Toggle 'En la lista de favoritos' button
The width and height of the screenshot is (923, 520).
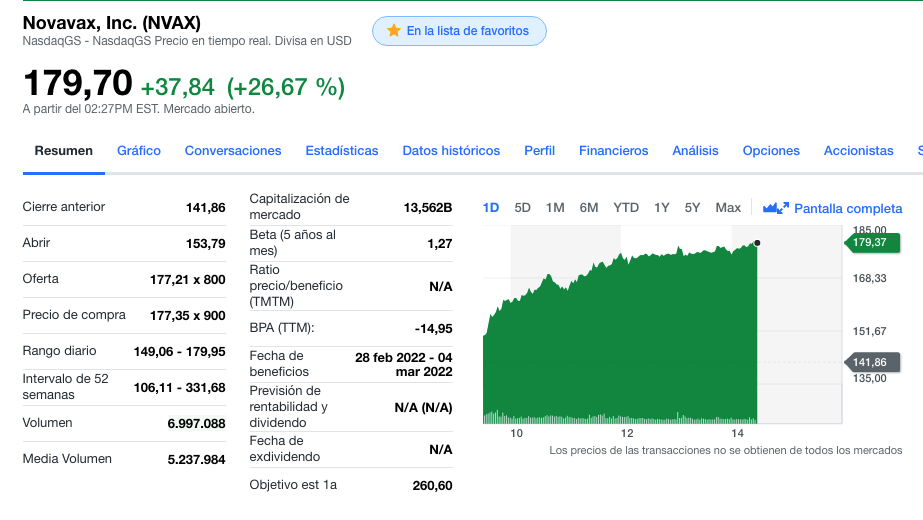tap(459, 31)
